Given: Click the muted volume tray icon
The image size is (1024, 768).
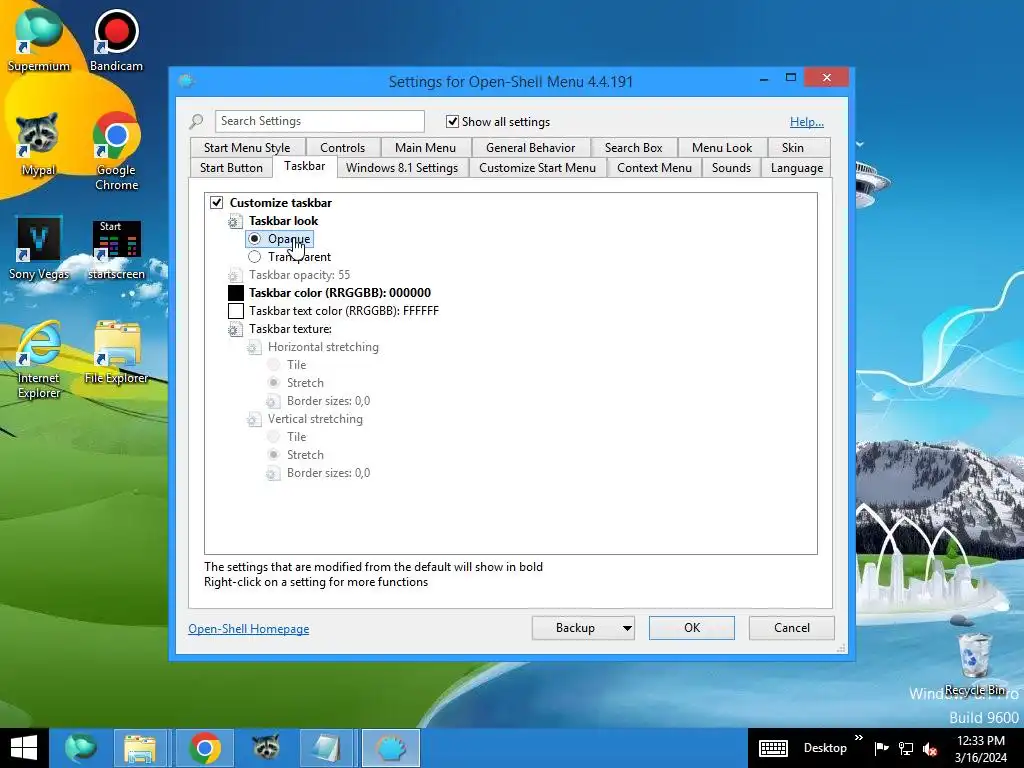Looking at the screenshot, I should 930,749.
